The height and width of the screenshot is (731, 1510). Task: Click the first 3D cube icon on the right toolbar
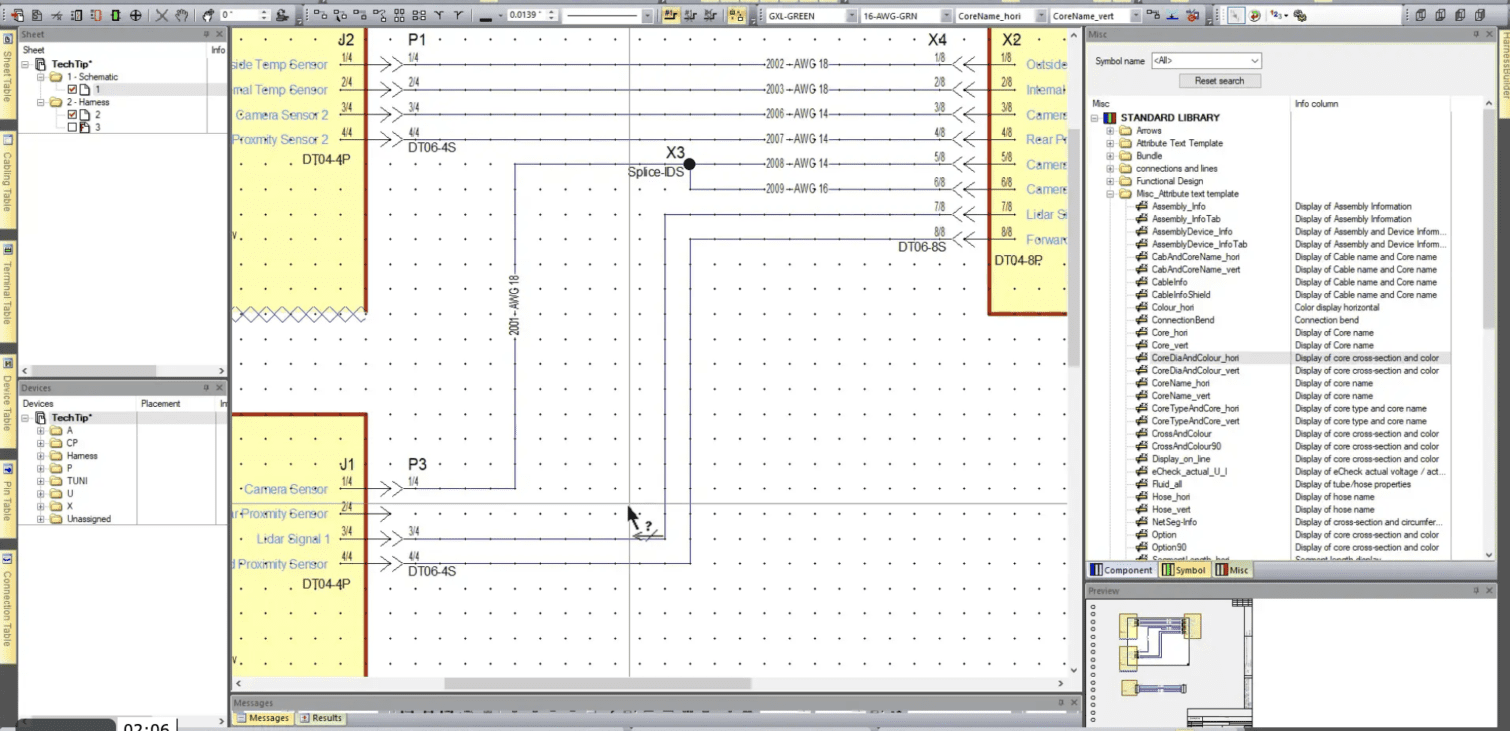[1422, 15]
